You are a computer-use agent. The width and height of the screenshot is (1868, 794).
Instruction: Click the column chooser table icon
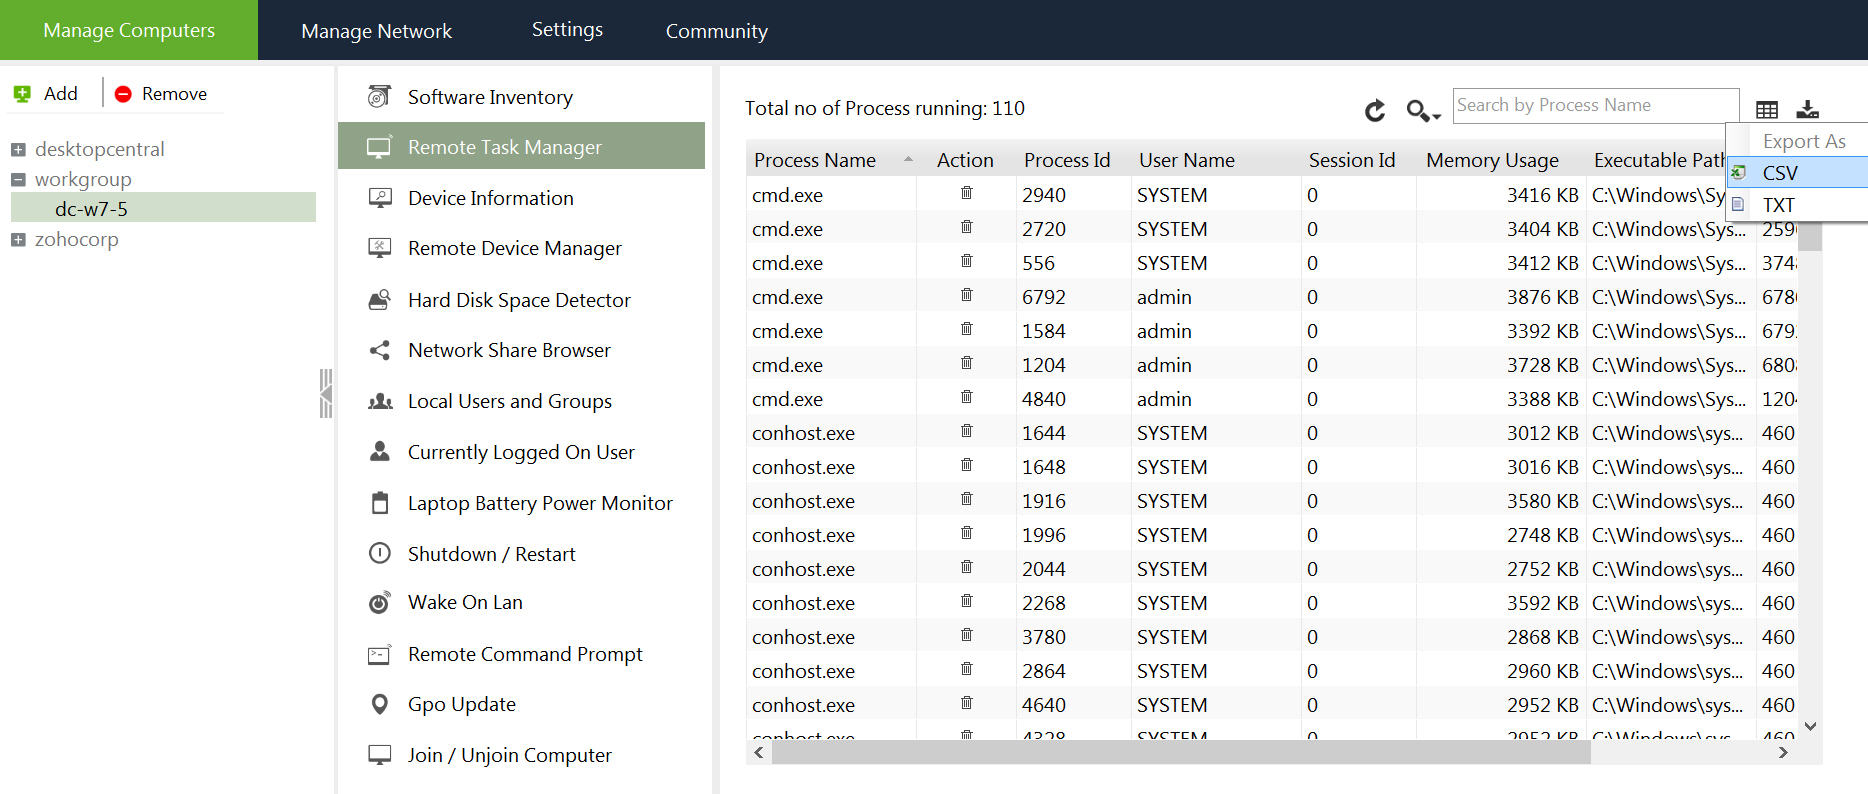(x=1767, y=110)
